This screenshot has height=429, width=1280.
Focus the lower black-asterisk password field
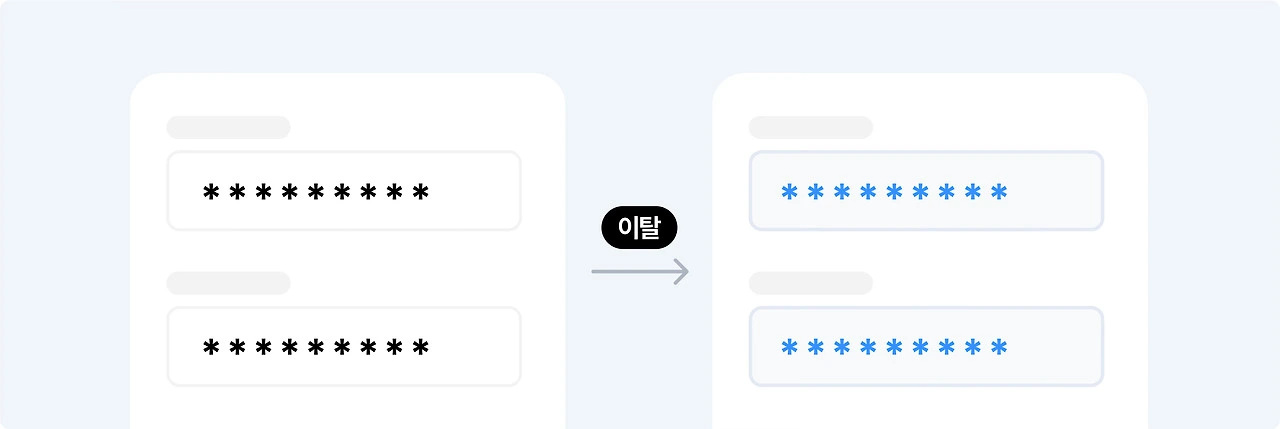click(x=344, y=347)
